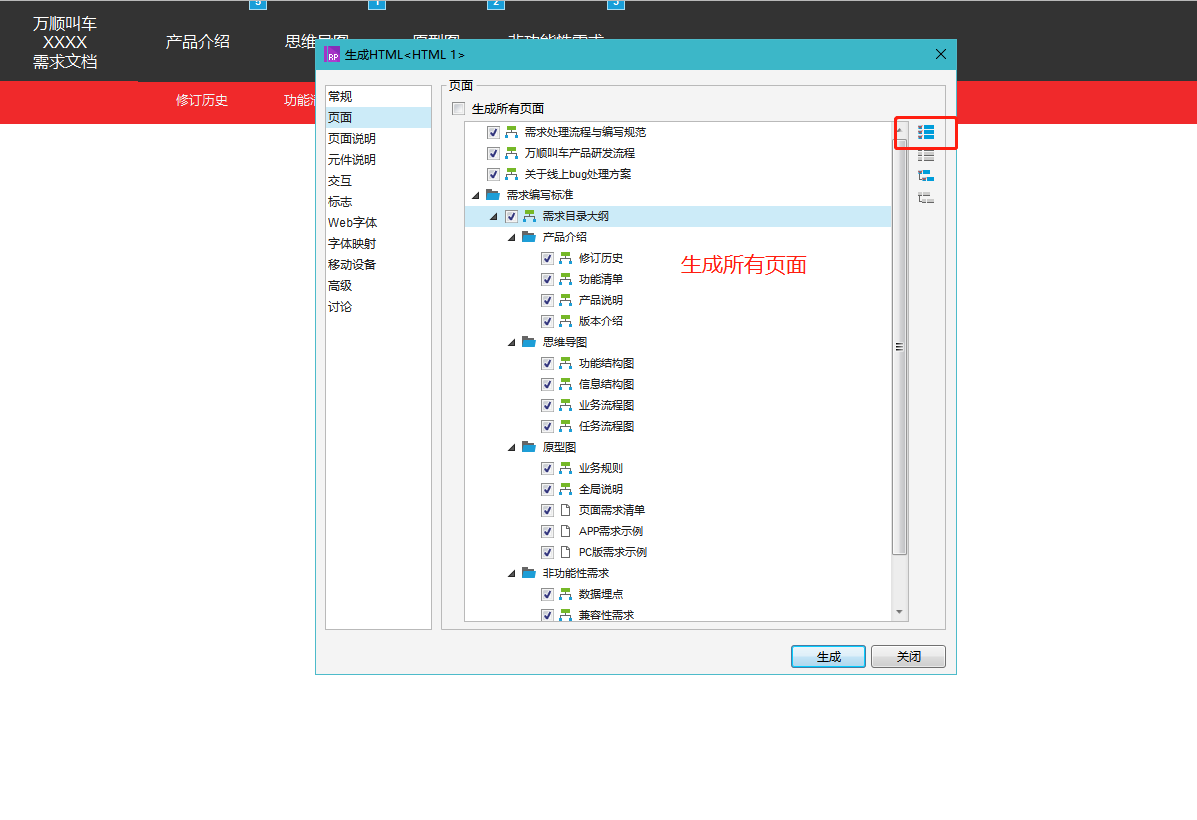Screen dimensions: 1197x820
Task: Click the 生成 button
Action: 828,657
